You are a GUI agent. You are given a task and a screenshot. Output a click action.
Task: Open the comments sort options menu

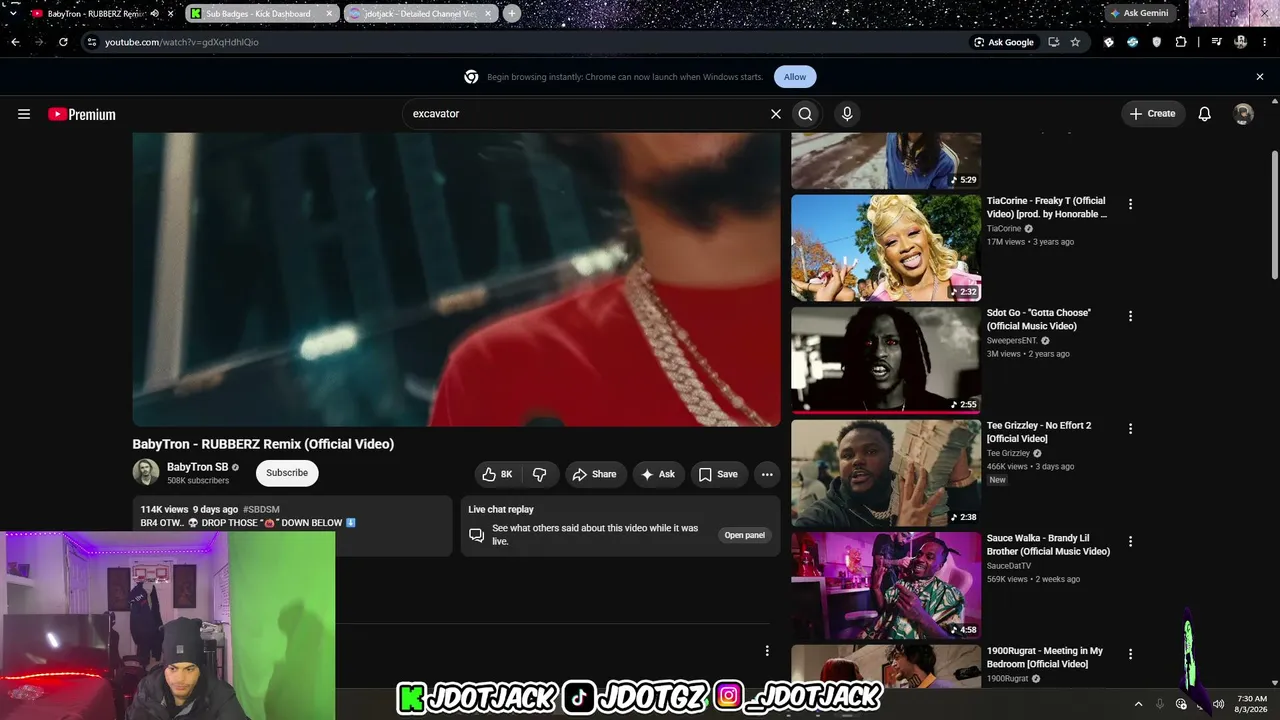click(x=767, y=651)
